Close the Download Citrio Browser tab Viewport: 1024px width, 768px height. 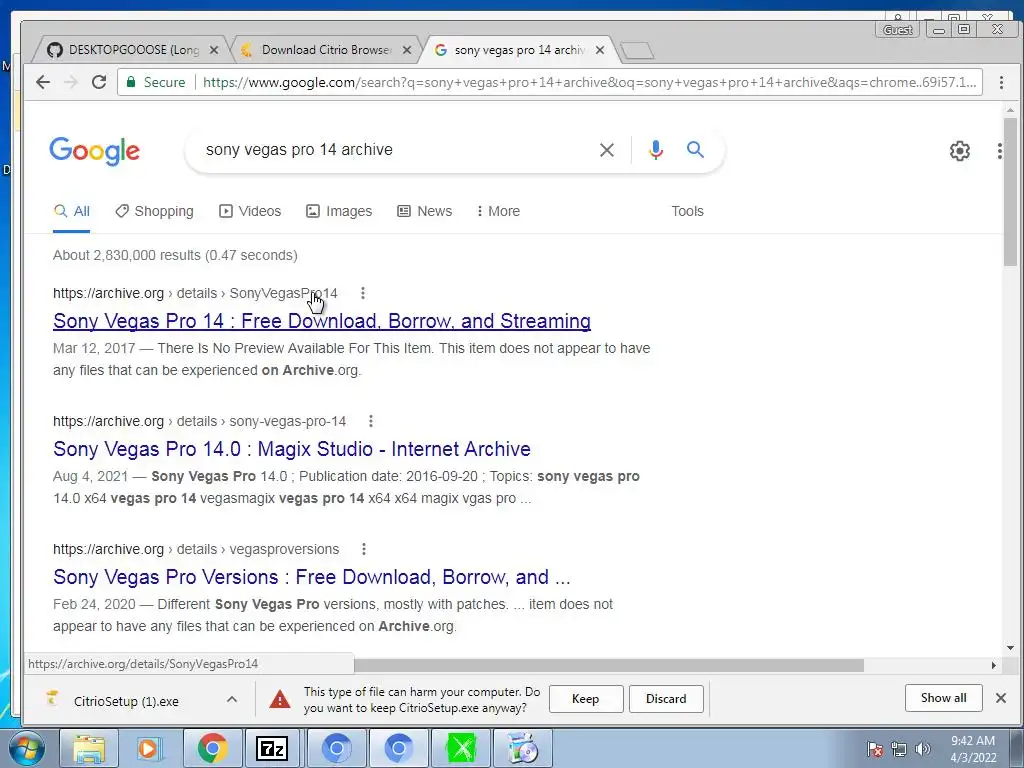[407, 50]
